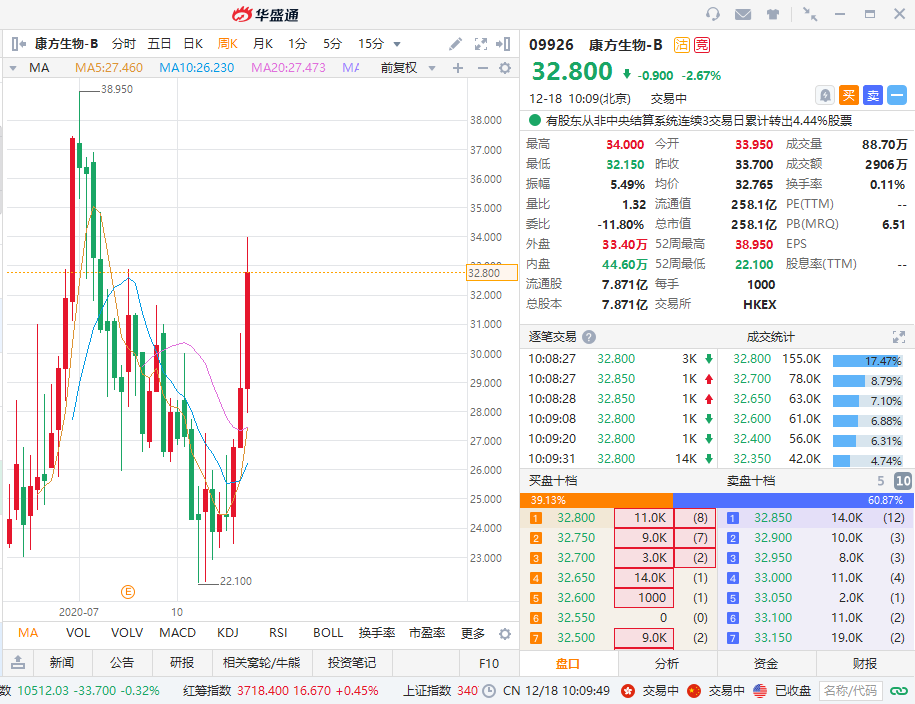915x704 pixels.
Task: Click the blue 卖 sell button
Action: pyautogui.click(x=873, y=95)
